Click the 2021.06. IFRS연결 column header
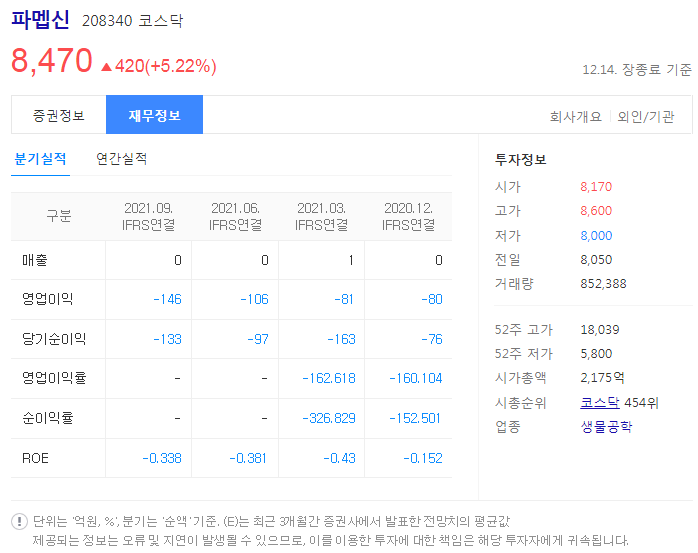Screen dimensions: 698x553 coord(235,216)
